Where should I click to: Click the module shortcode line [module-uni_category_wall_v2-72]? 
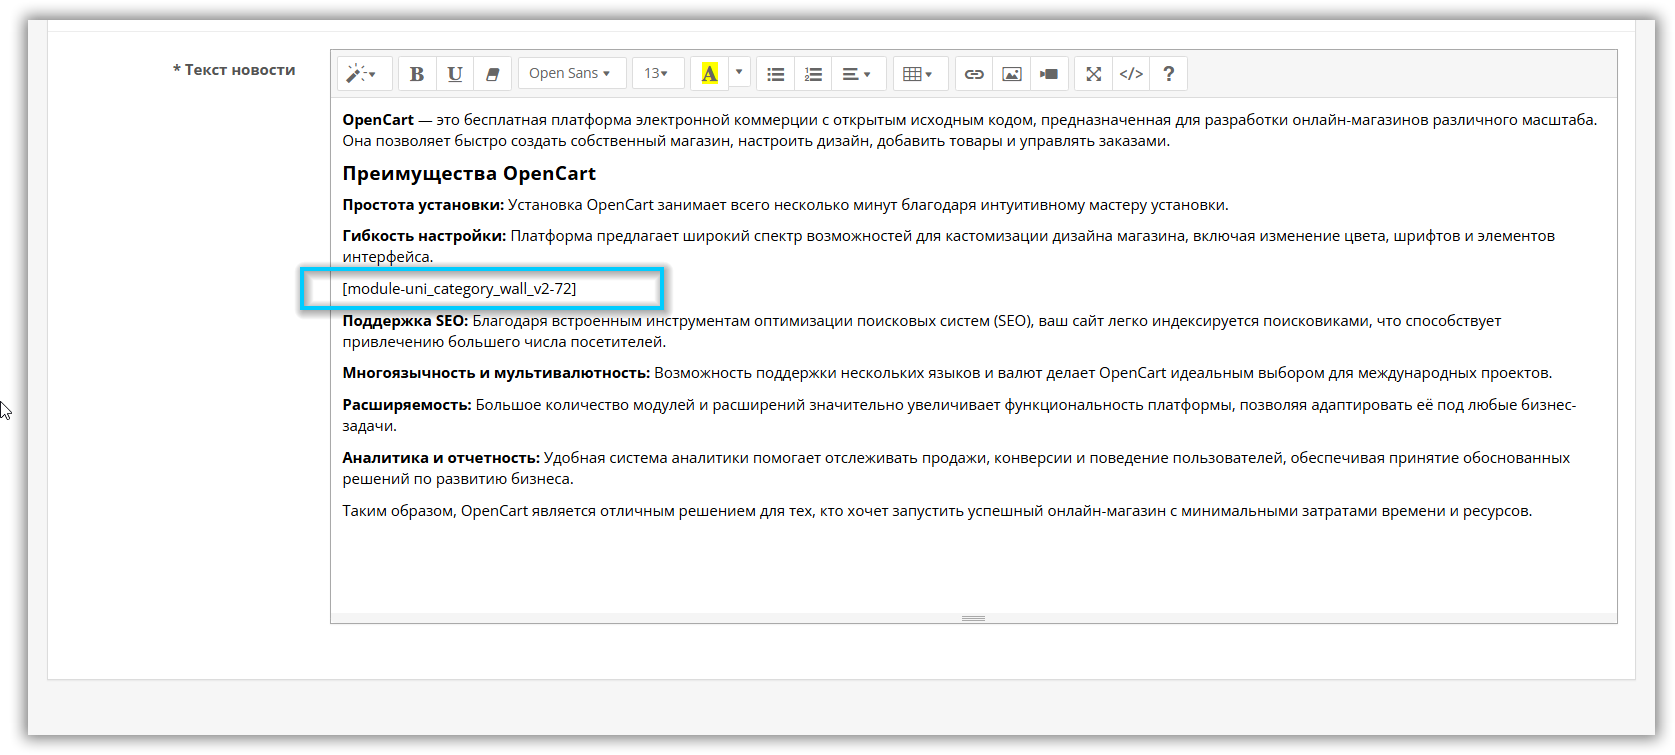click(459, 289)
